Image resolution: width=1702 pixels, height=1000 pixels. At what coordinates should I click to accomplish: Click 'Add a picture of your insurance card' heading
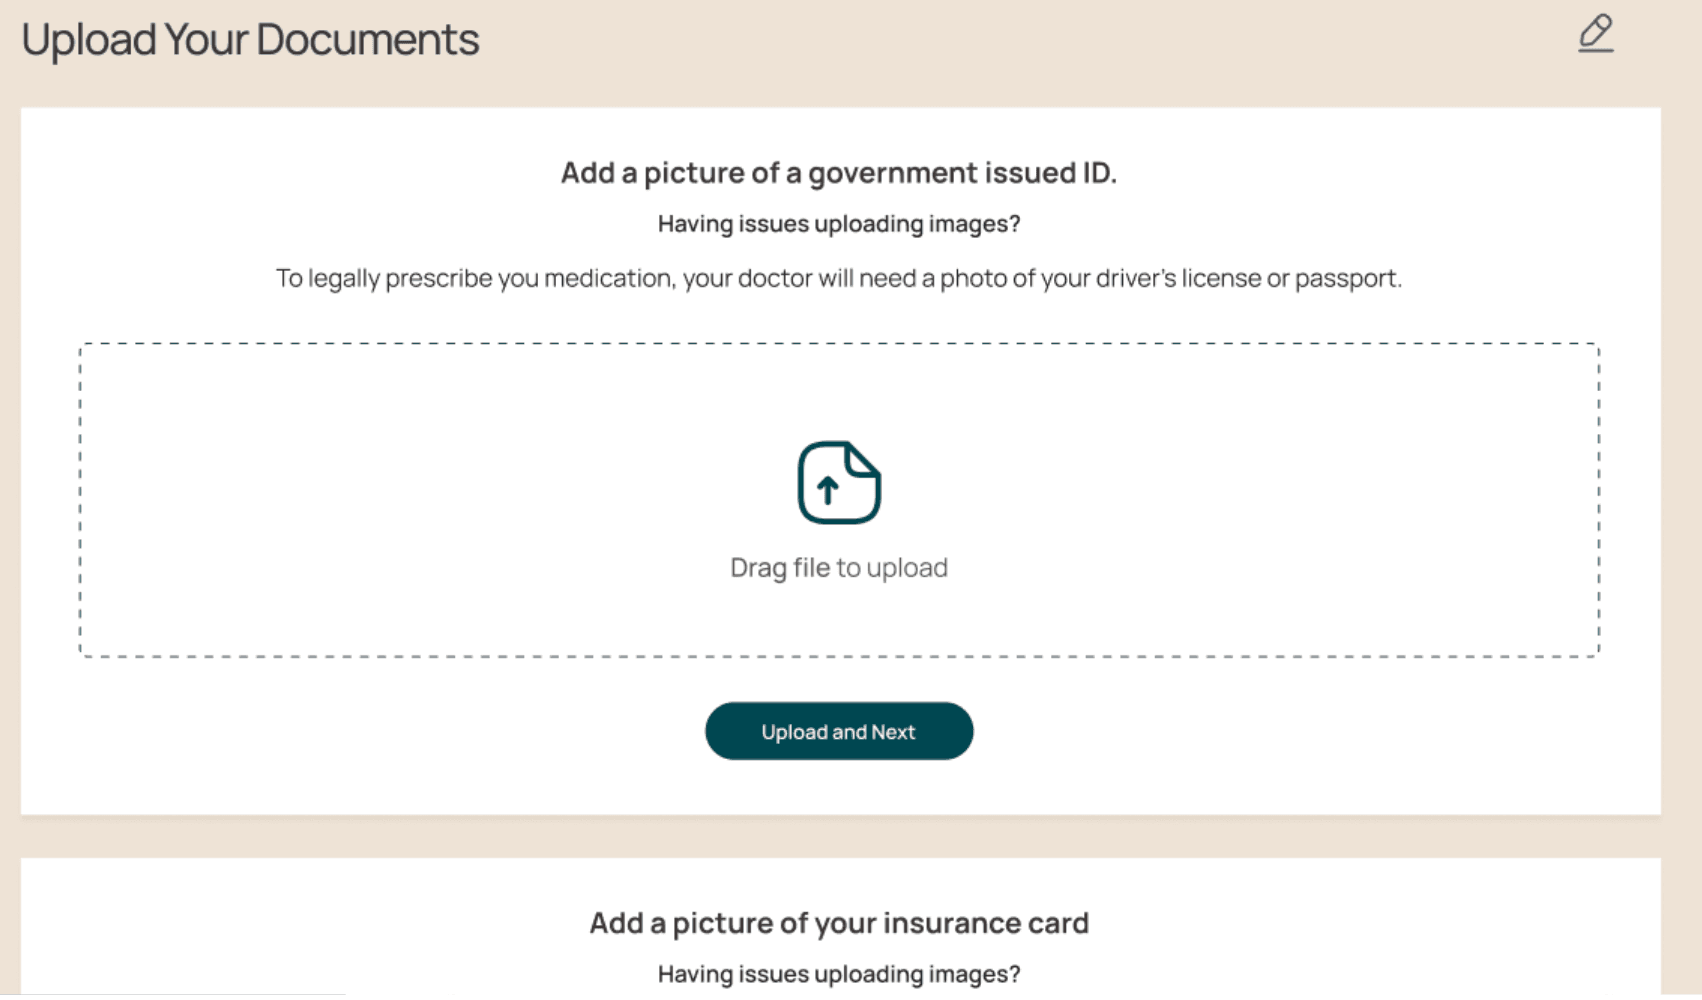pyautogui.click(x=839, y=923)
